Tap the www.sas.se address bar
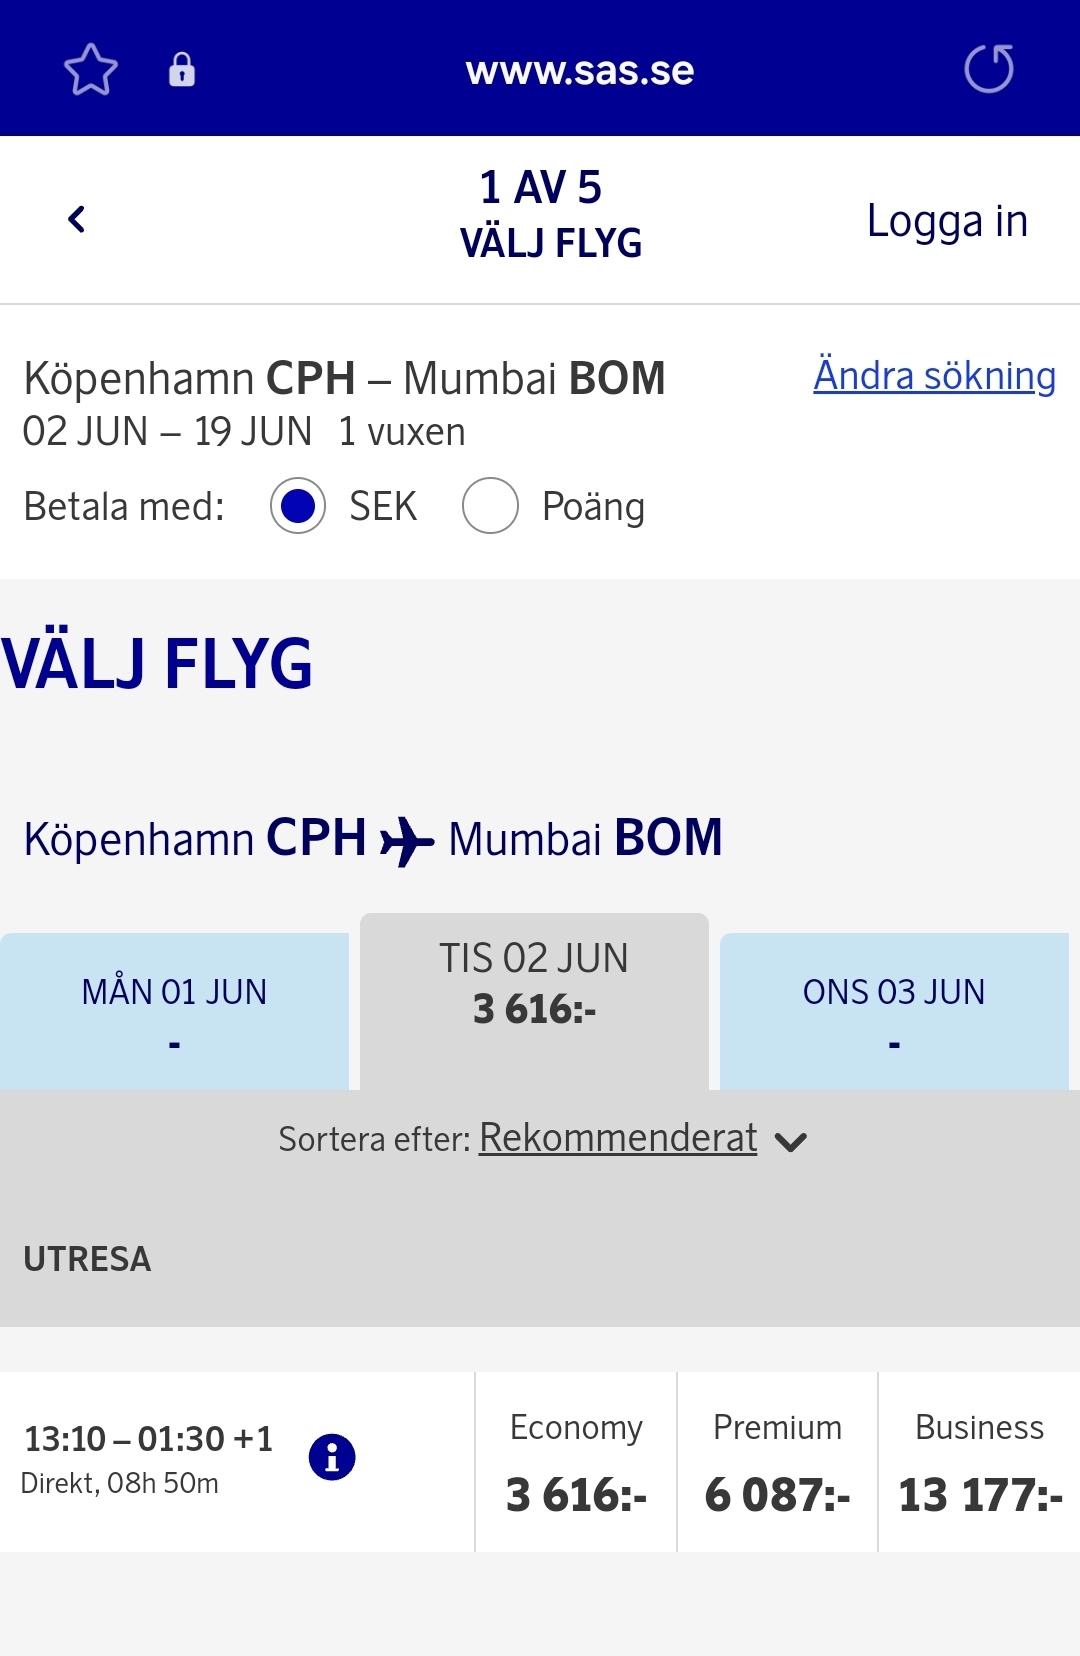The height and width of the screenshot is (1656, 1080). coord(580,71)
